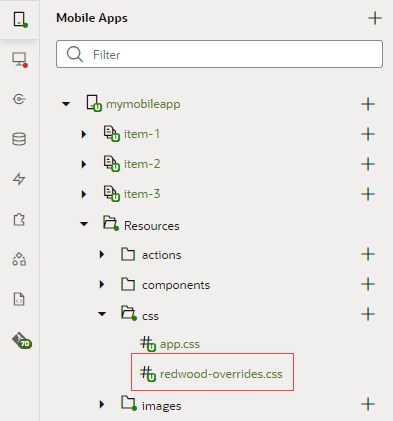
Task: Click the item-1 flow icon
Action: pos(111,134)
